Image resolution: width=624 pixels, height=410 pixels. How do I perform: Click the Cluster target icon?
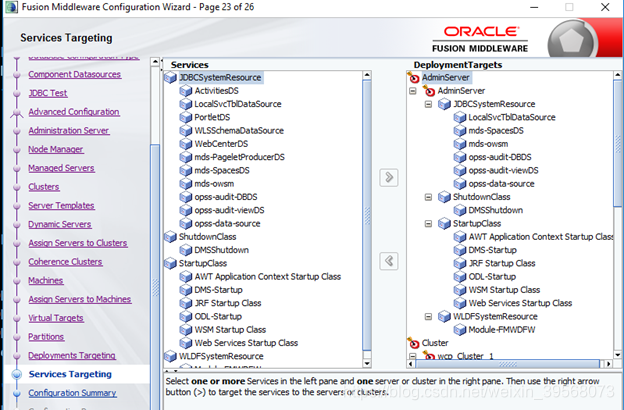click(413, 343)
